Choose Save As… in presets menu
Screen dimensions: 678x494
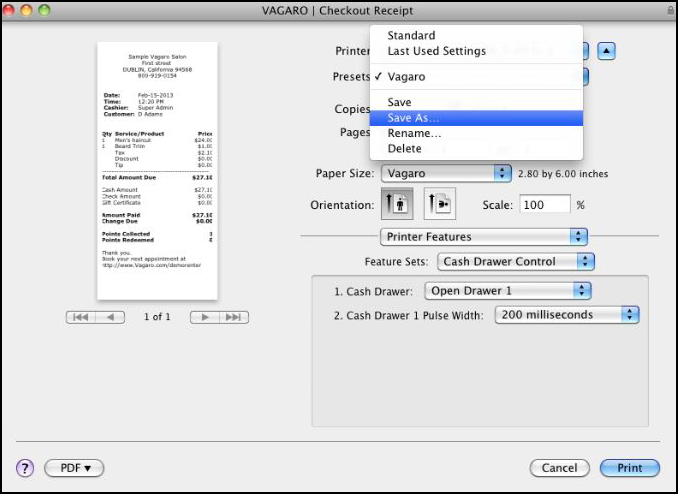pos(477,118)
